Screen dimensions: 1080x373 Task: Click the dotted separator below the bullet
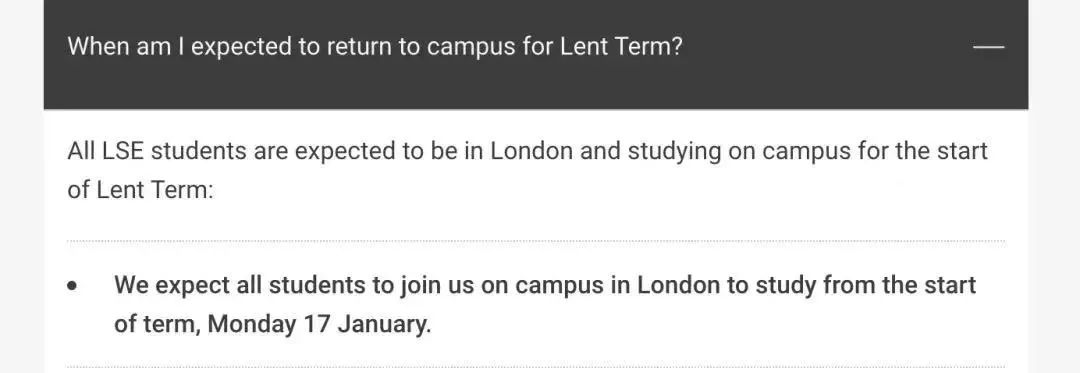coord(536,366)
